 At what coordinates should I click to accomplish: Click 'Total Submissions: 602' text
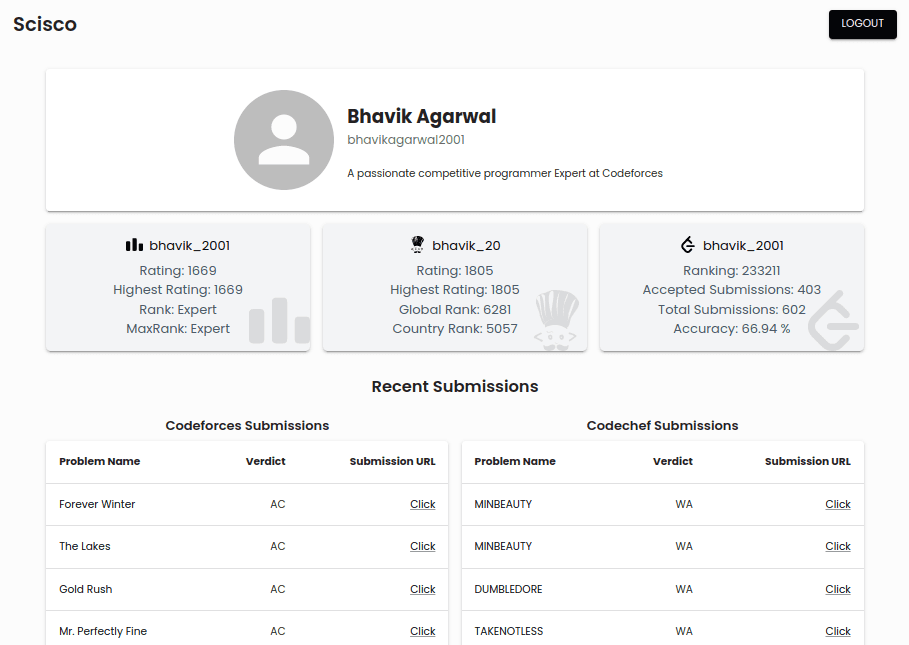pyautogui.click(x=732, y=309)
